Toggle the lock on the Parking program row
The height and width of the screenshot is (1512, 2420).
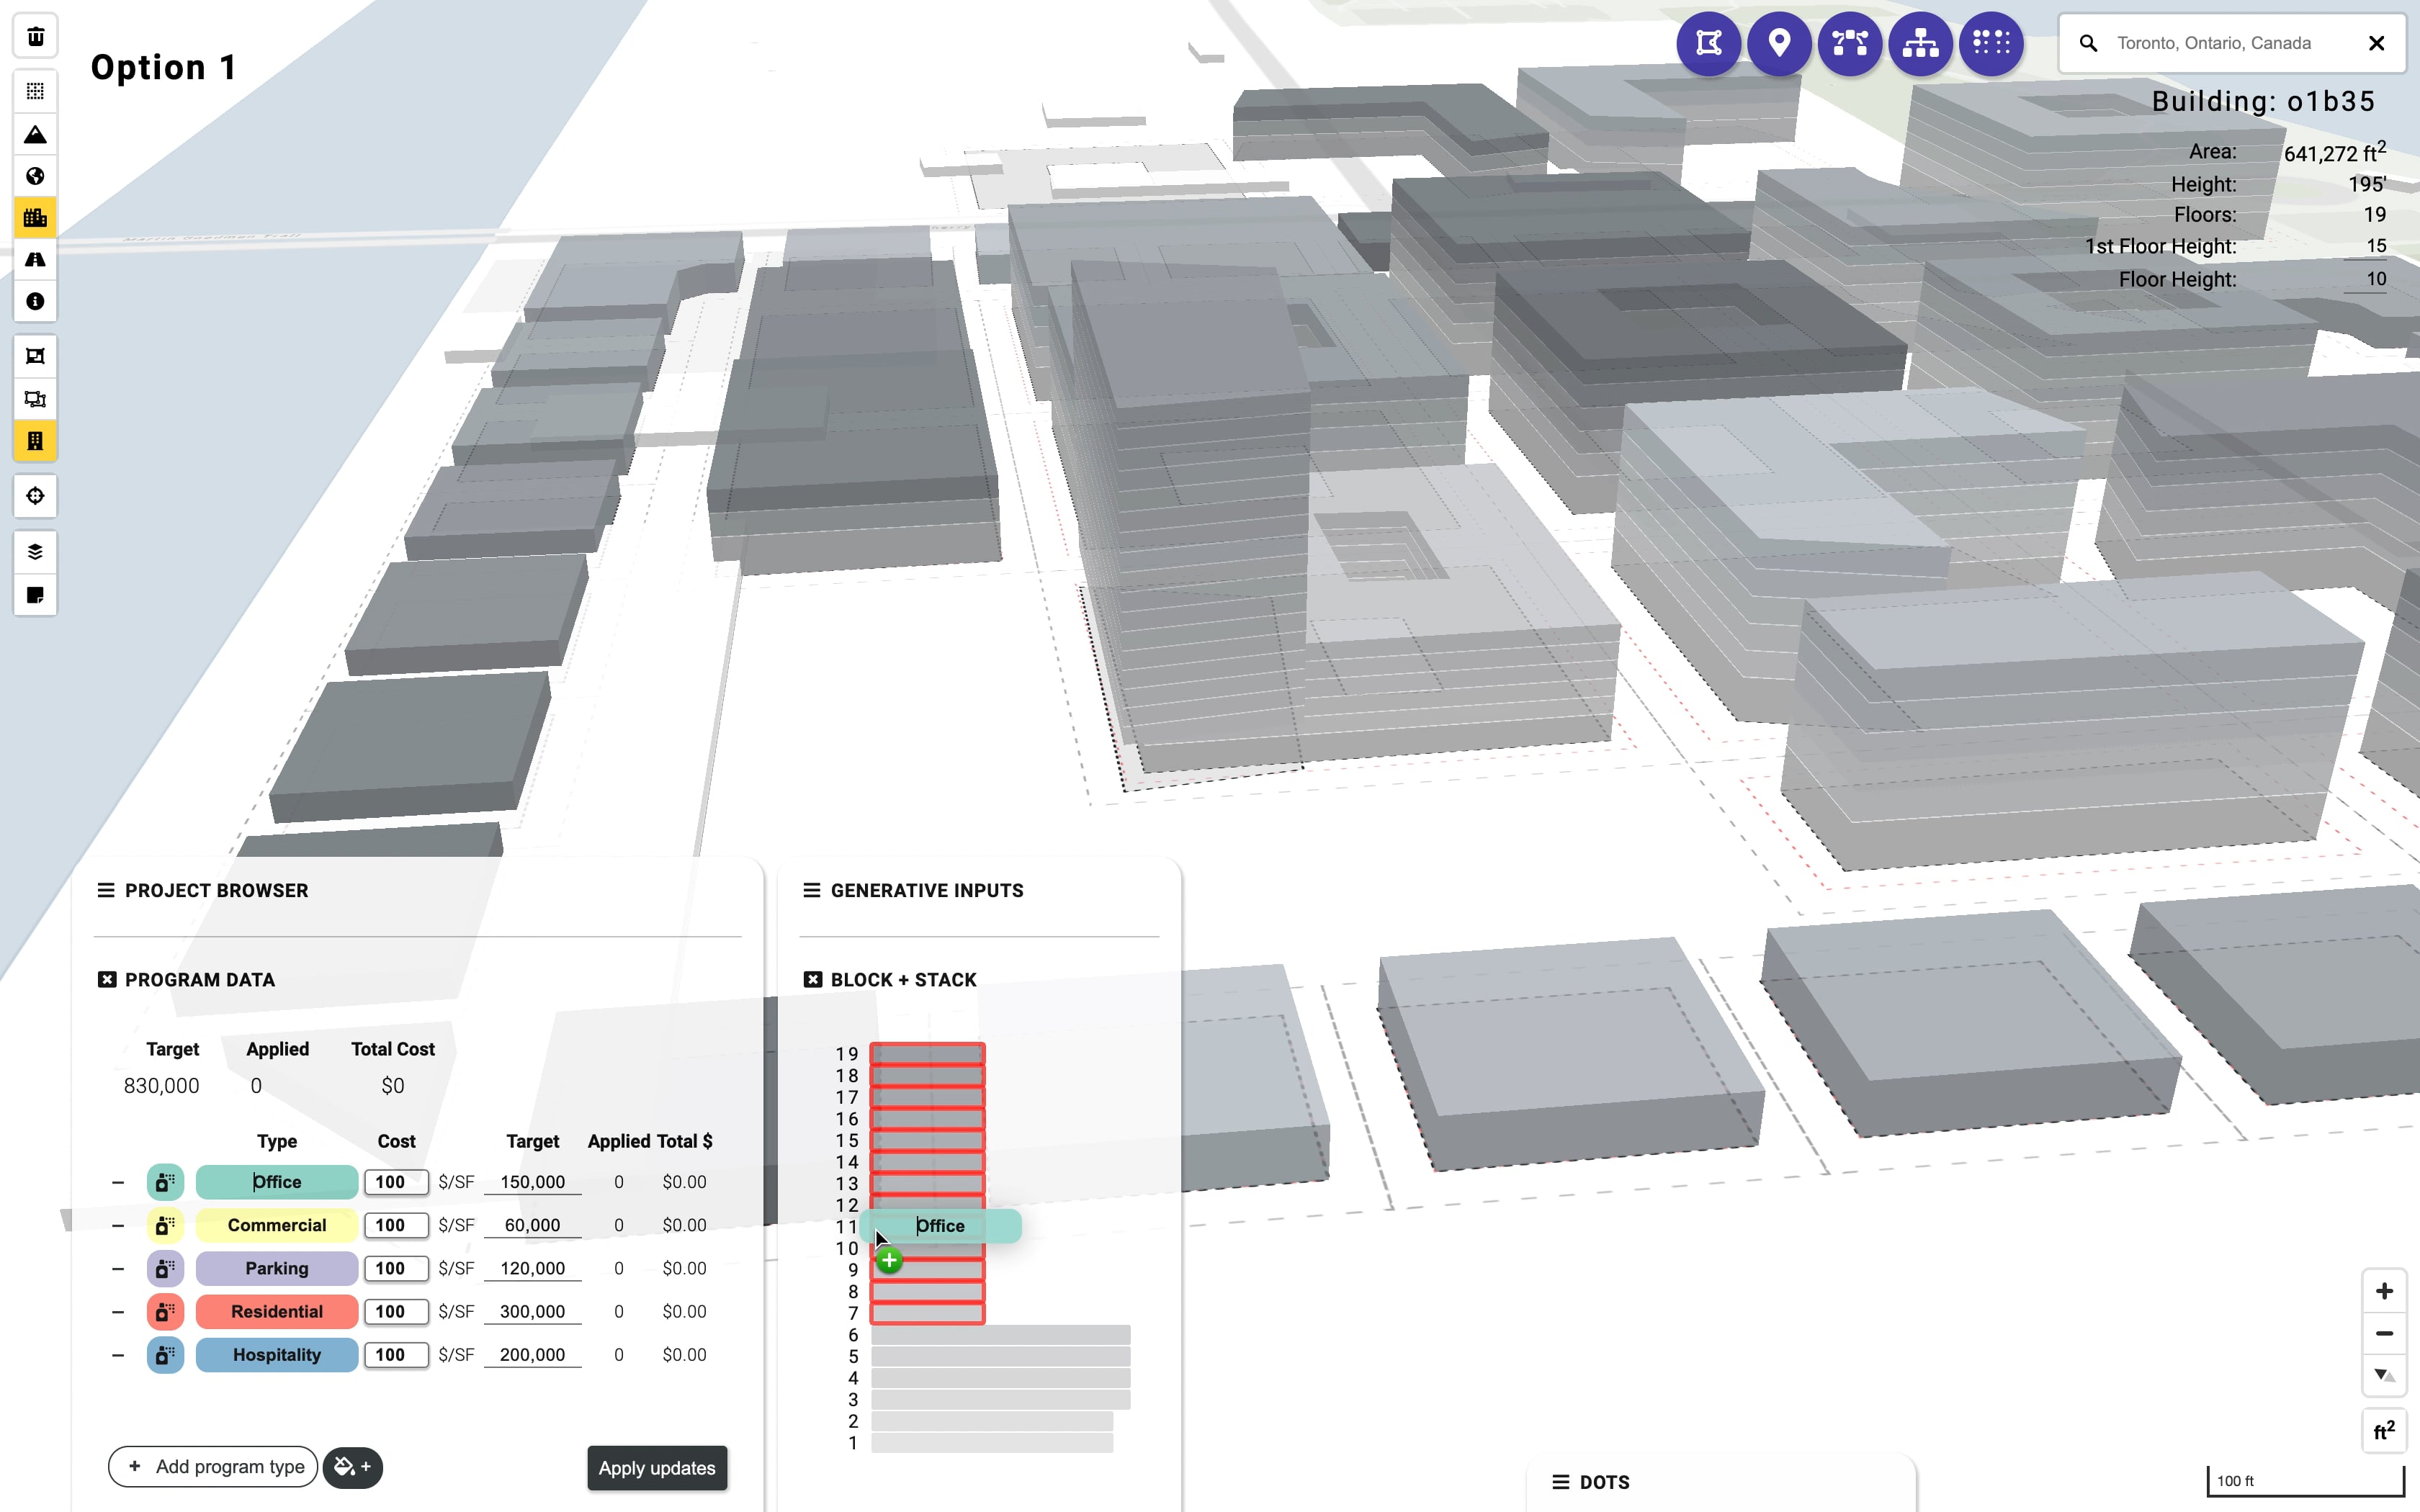(x=165, y=1268)
